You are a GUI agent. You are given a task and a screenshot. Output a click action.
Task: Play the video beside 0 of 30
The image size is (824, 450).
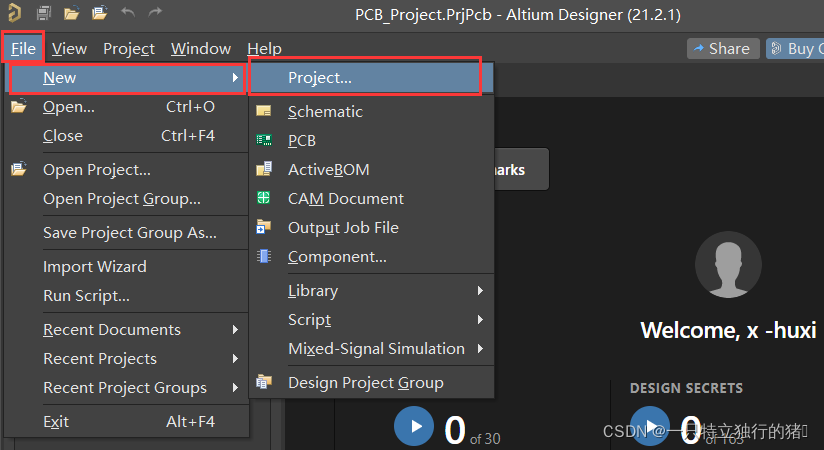click(414, 426)
